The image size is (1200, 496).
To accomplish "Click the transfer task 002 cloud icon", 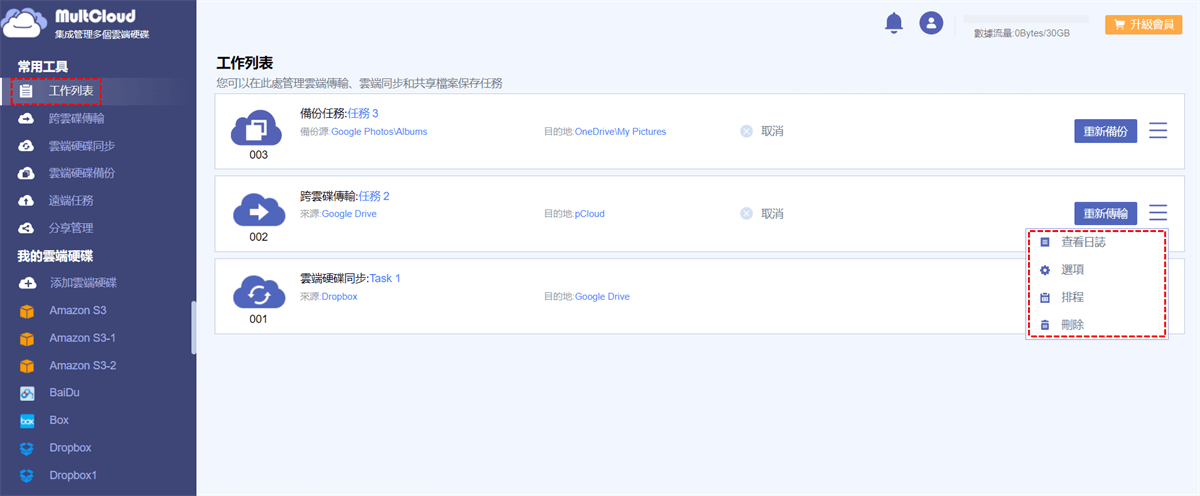I will pos(257,211).
